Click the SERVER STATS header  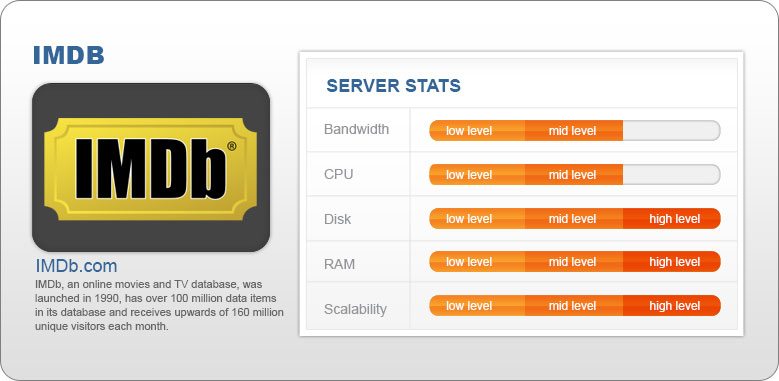click(x=393, y=85)
